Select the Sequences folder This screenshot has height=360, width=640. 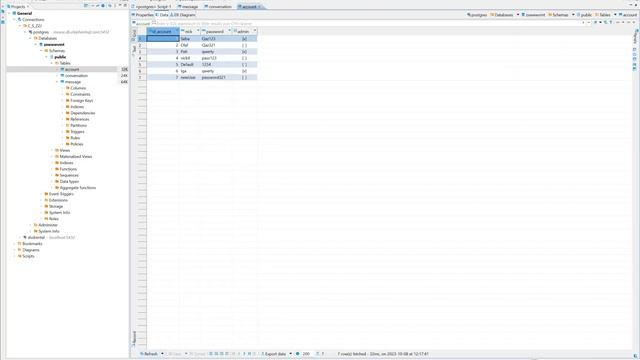point(69,175)
